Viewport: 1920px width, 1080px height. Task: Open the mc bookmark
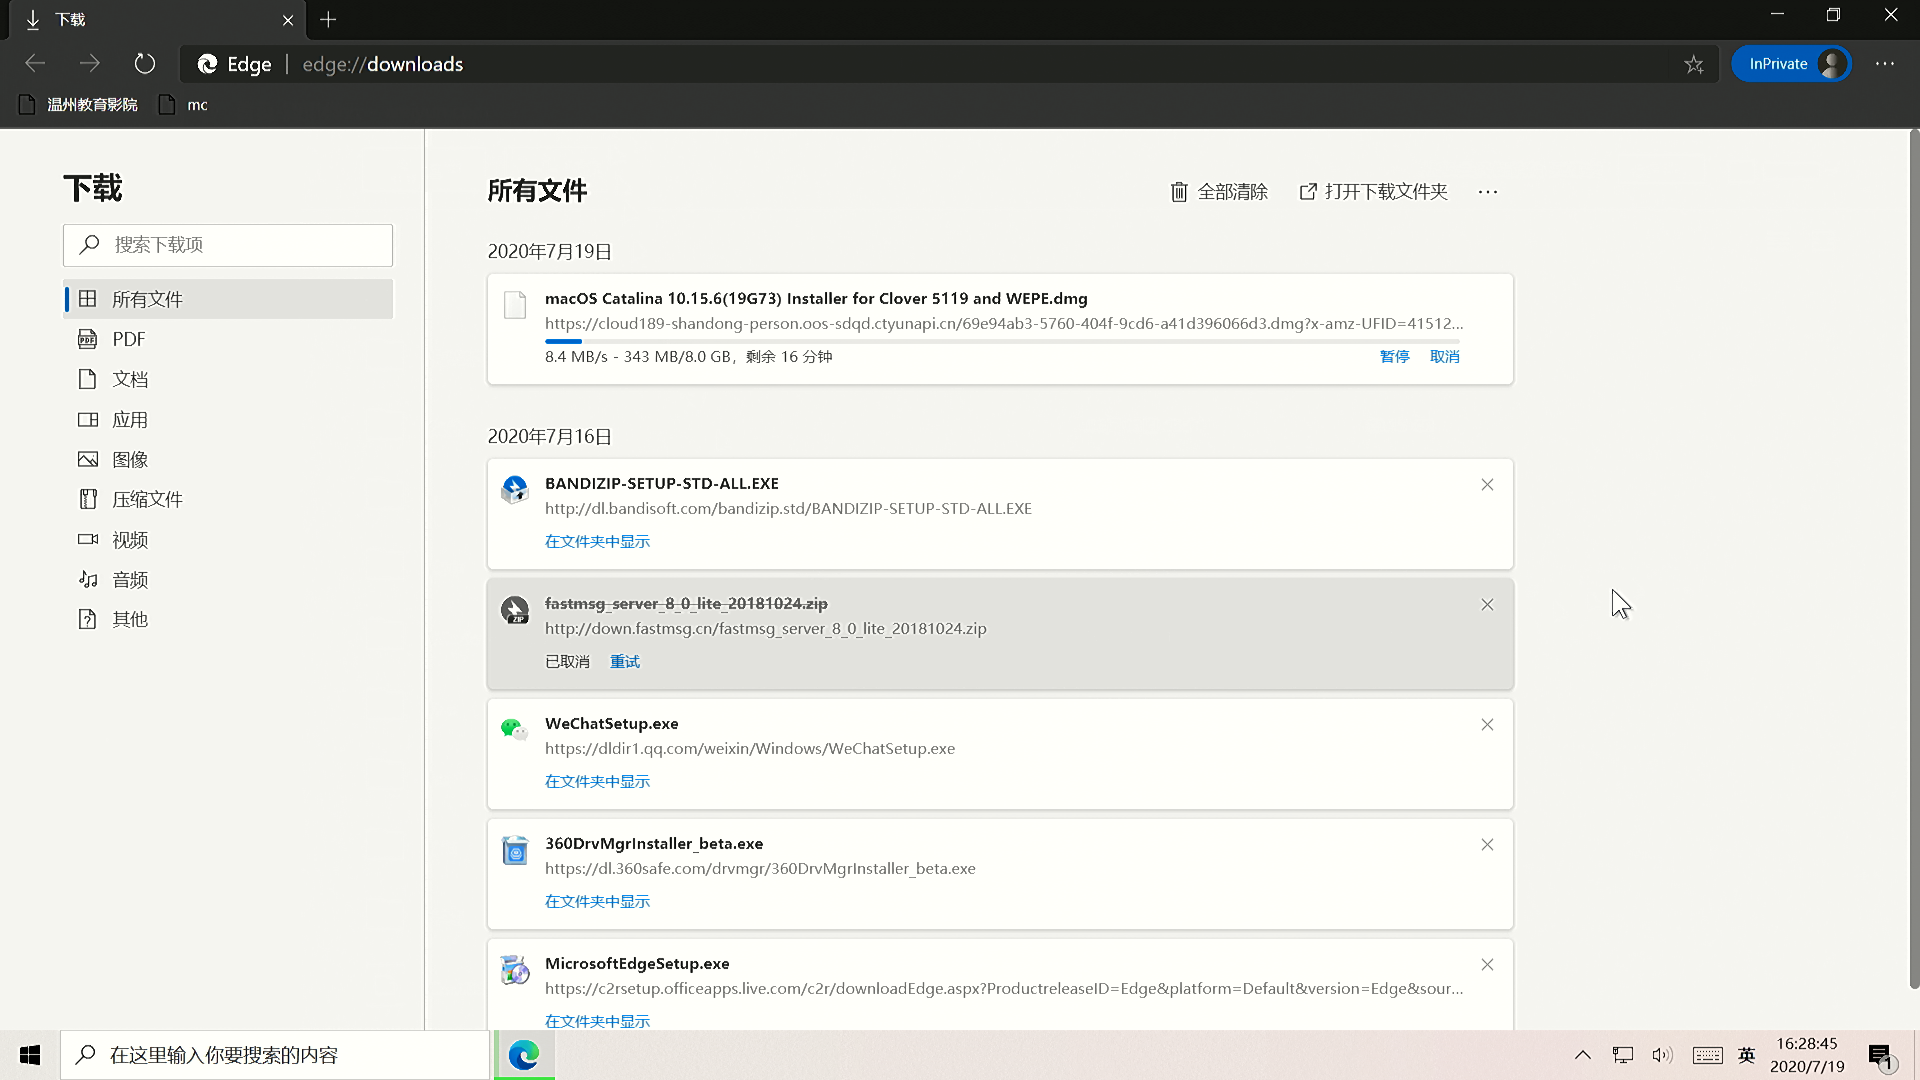coord(184,105)
